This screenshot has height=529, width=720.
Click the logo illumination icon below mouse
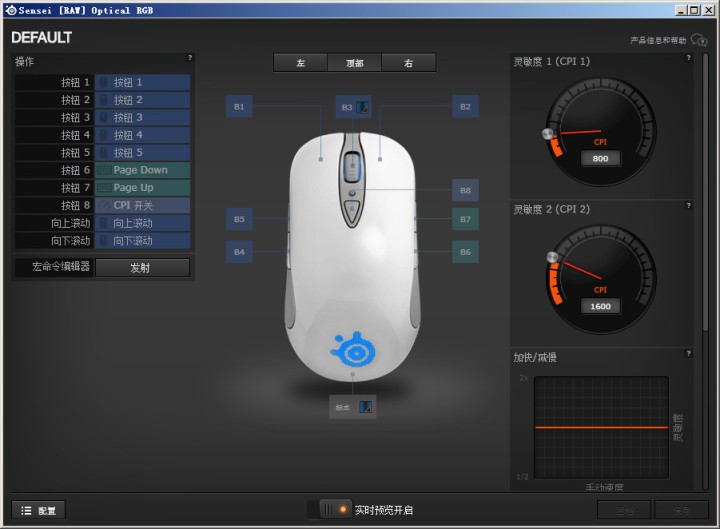tap(366, 407)
